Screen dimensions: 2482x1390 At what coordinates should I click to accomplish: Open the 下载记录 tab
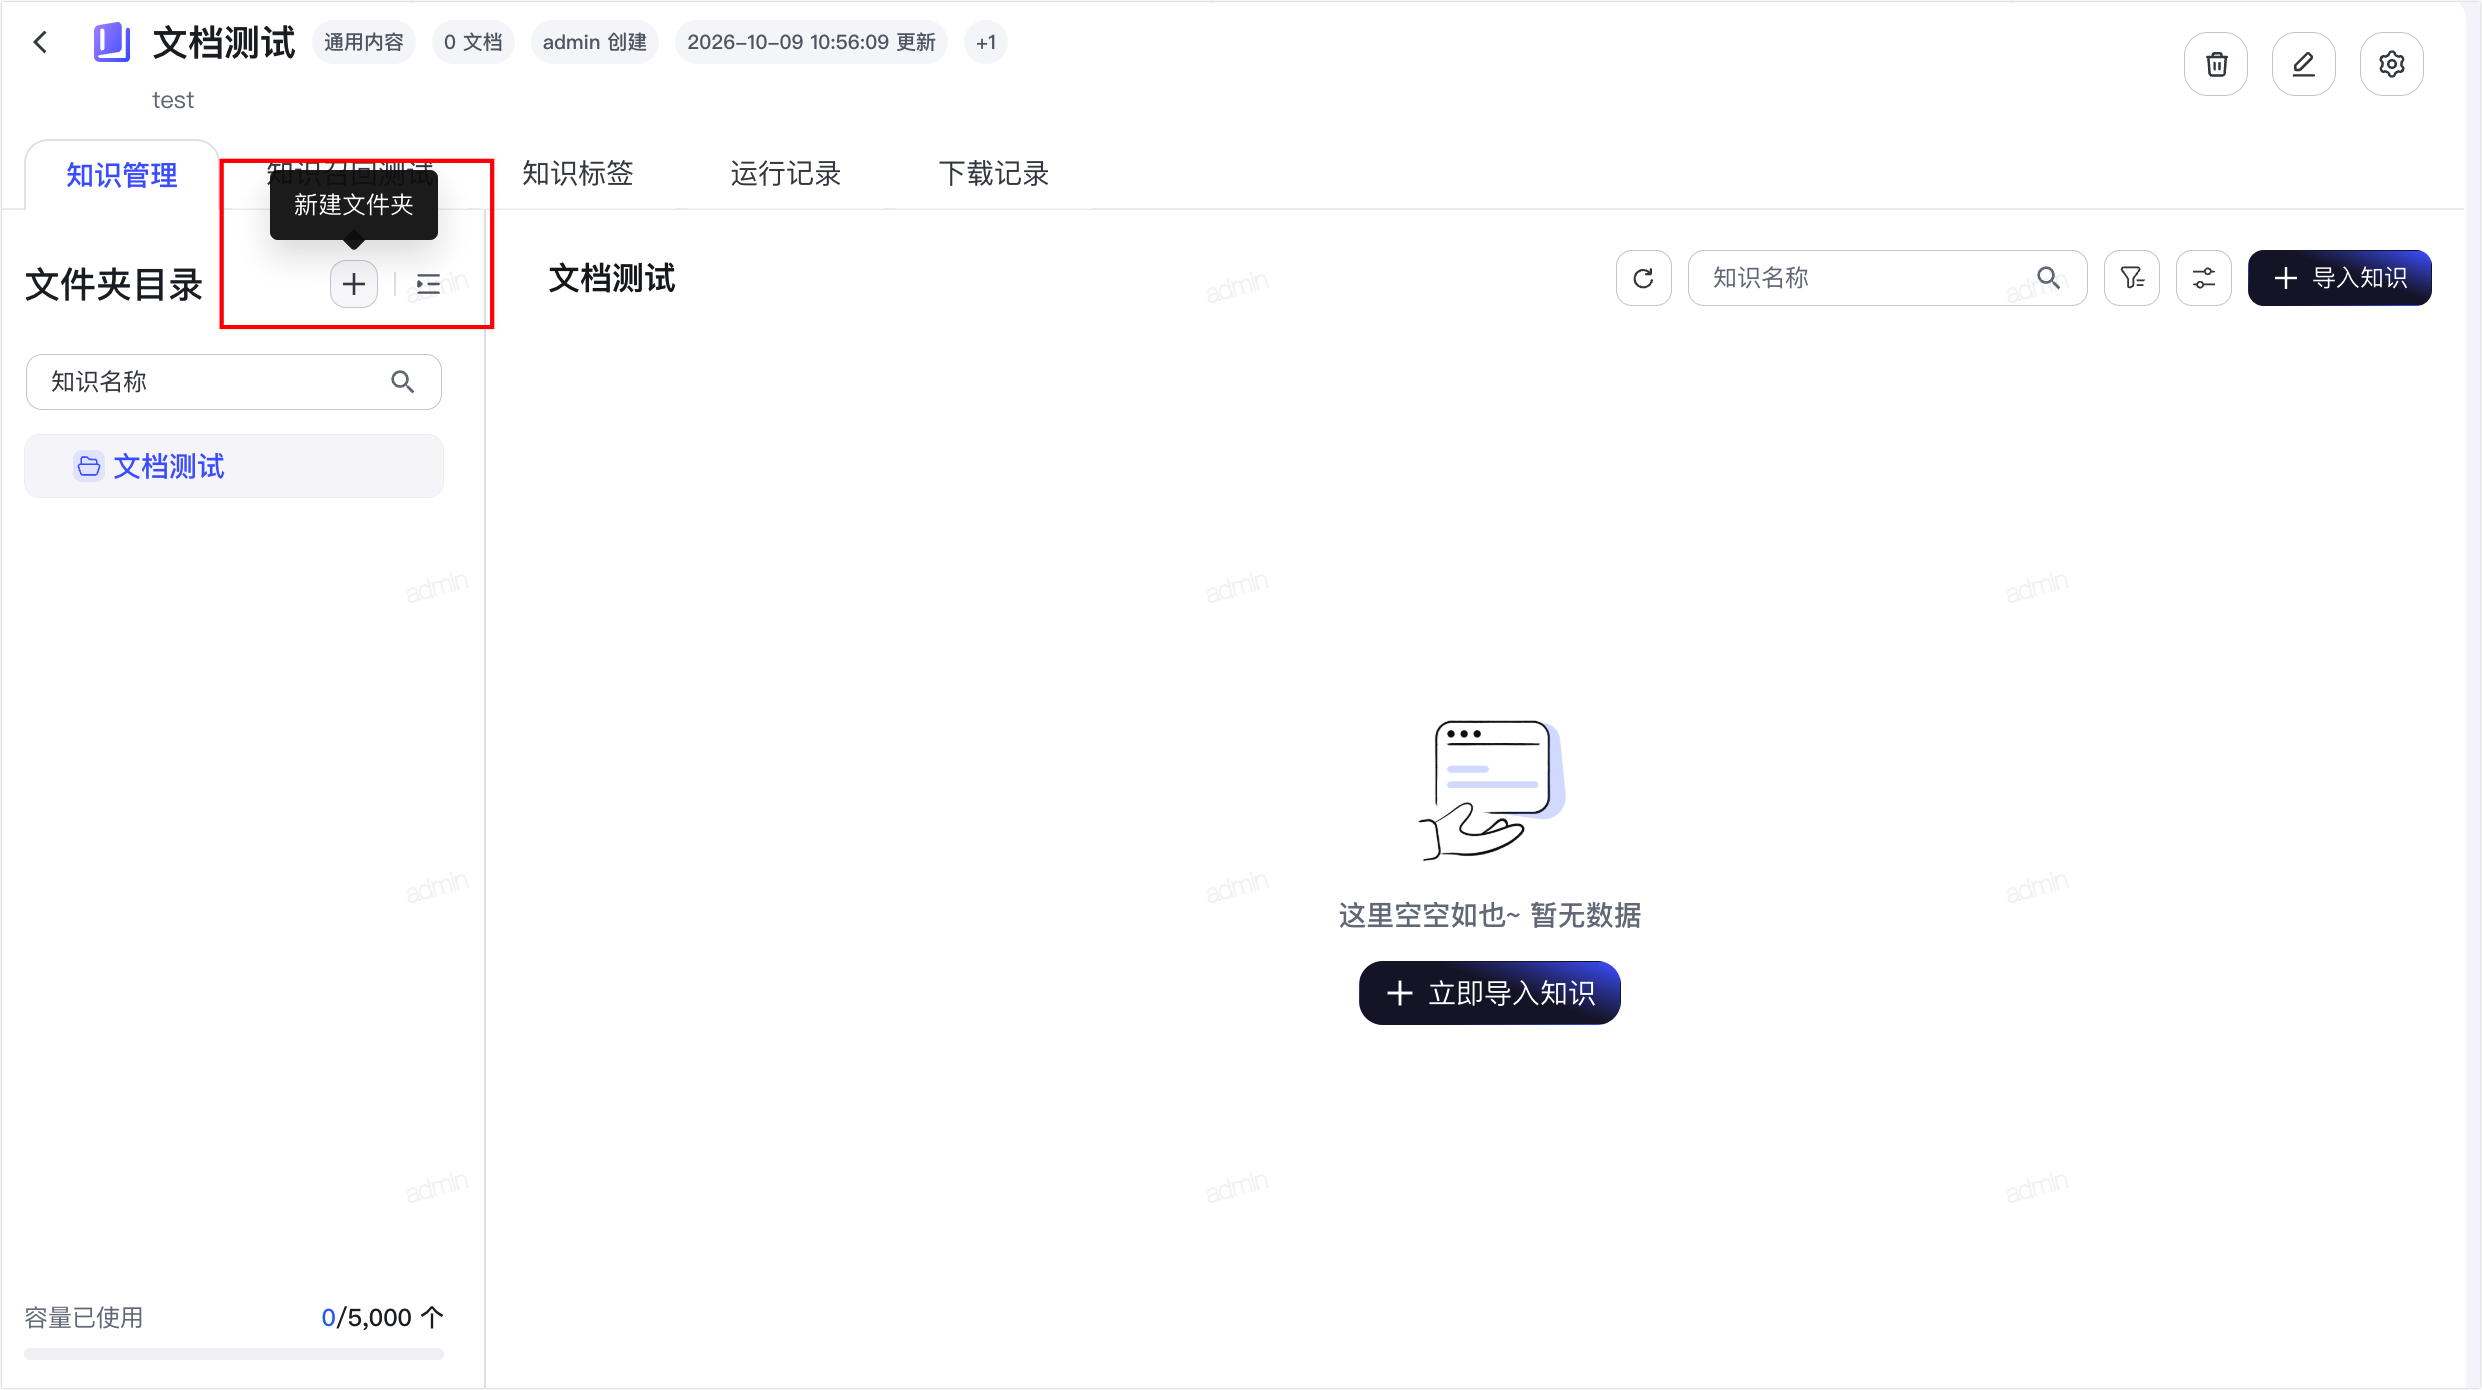994,173
